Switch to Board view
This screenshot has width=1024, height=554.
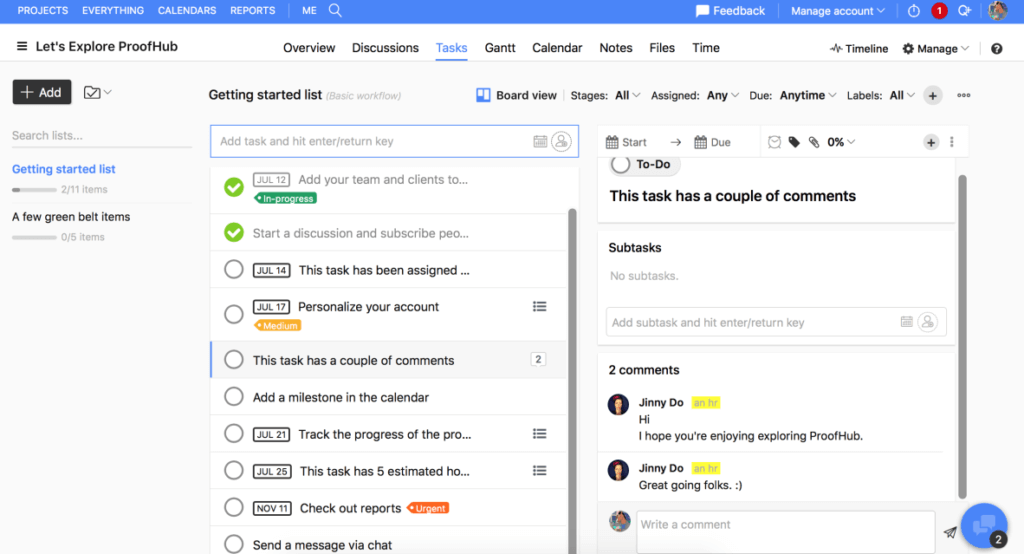coord(517,95)
